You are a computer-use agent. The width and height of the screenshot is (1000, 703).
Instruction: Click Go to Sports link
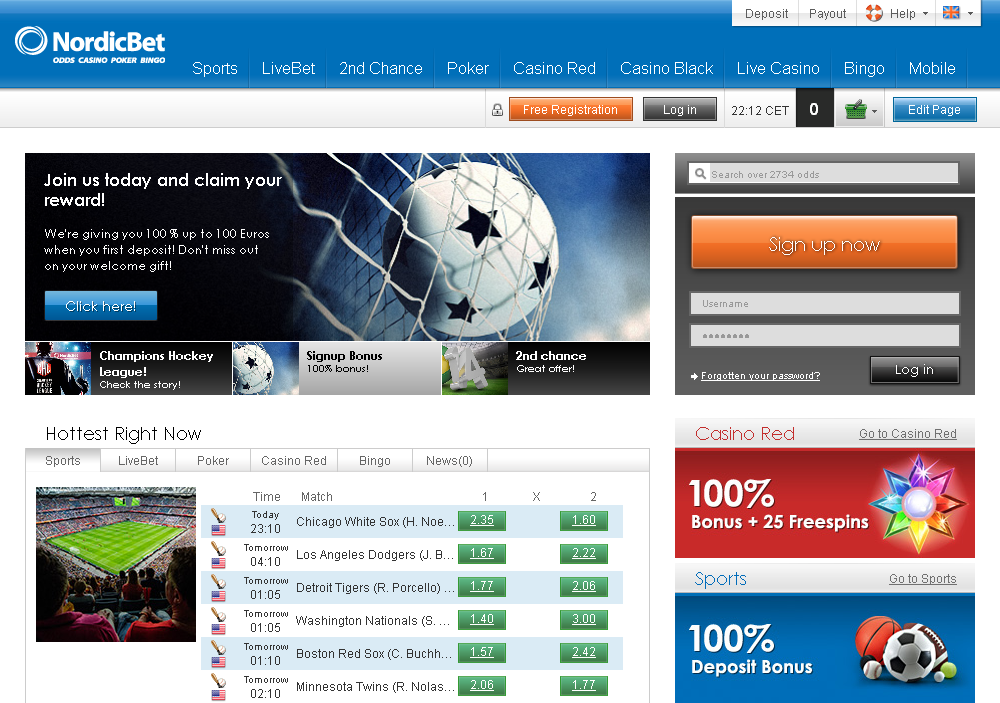(x=923, y=579)
